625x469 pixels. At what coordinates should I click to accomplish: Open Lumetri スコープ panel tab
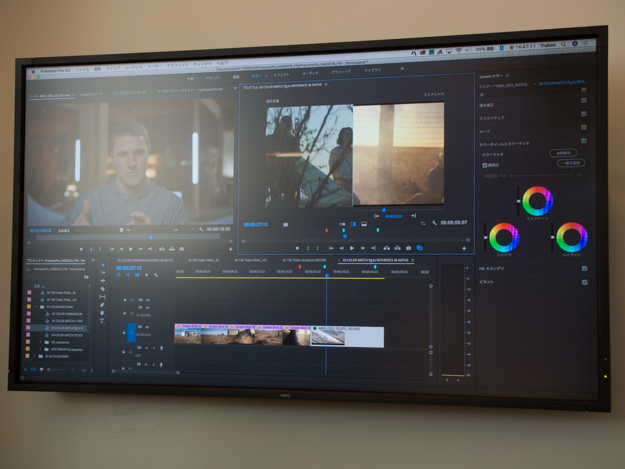pos(92,94)
